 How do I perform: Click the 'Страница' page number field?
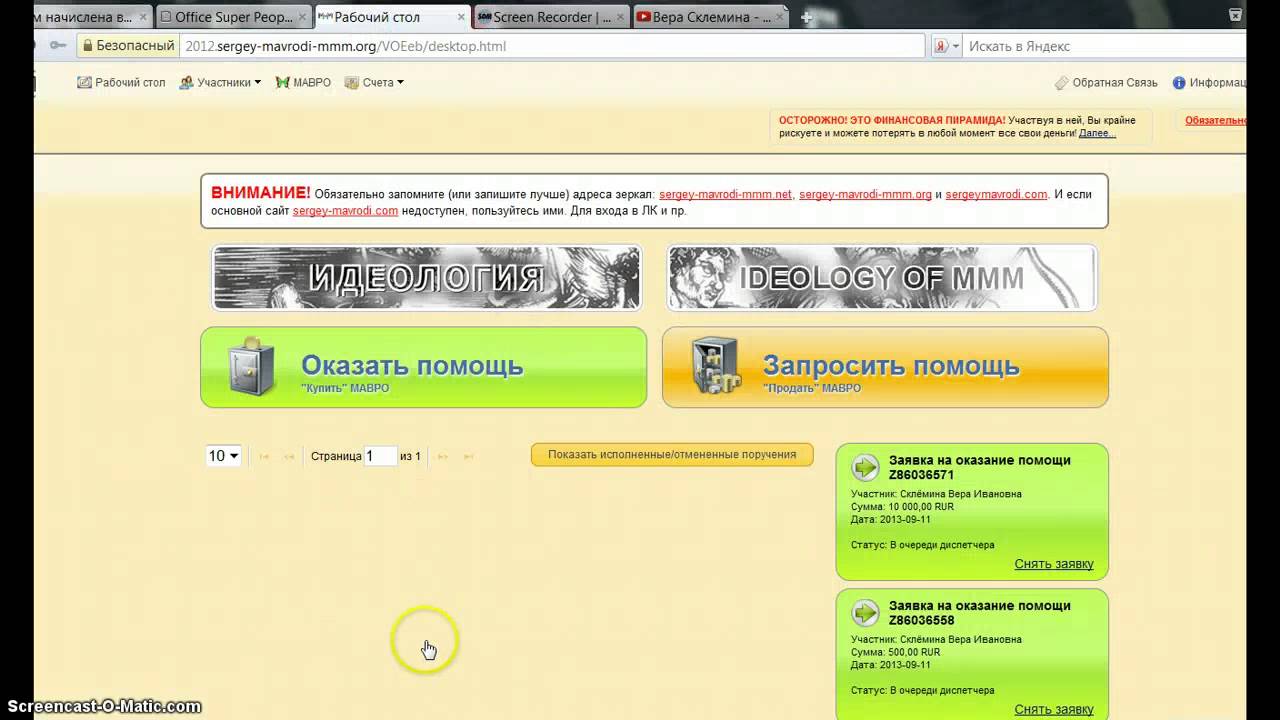[x=381, y=456]
